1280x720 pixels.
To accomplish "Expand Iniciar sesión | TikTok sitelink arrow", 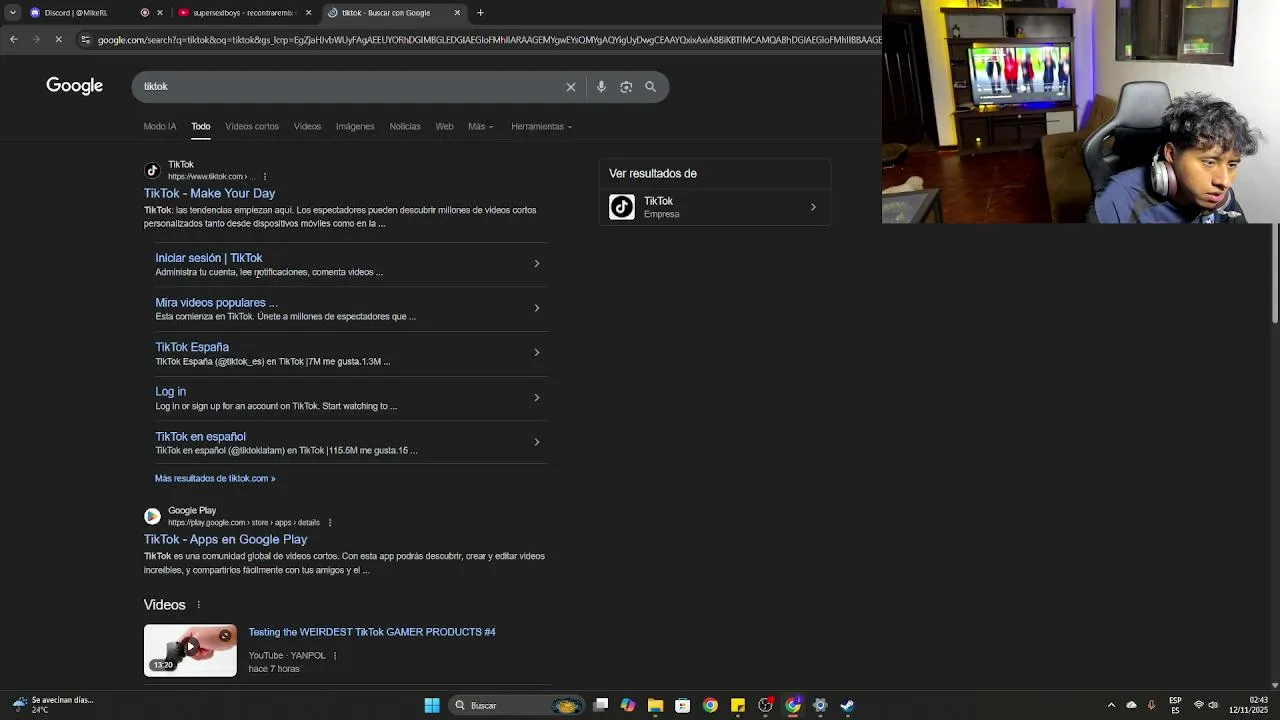I will [536, 264].
